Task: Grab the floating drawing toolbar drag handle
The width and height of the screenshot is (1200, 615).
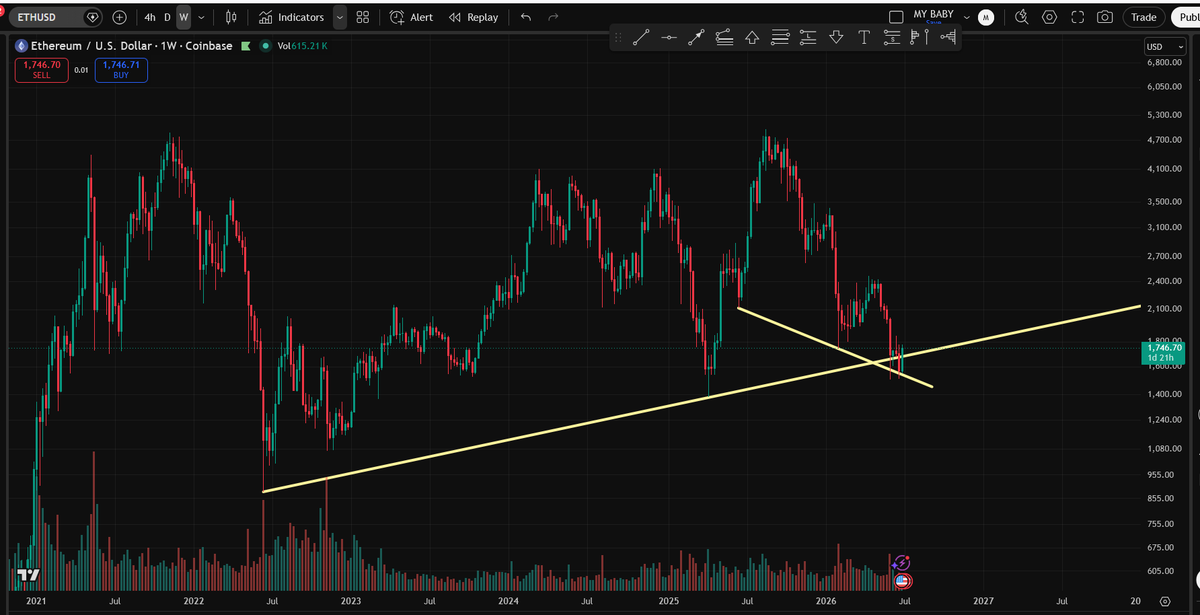Action: [617, 38]
